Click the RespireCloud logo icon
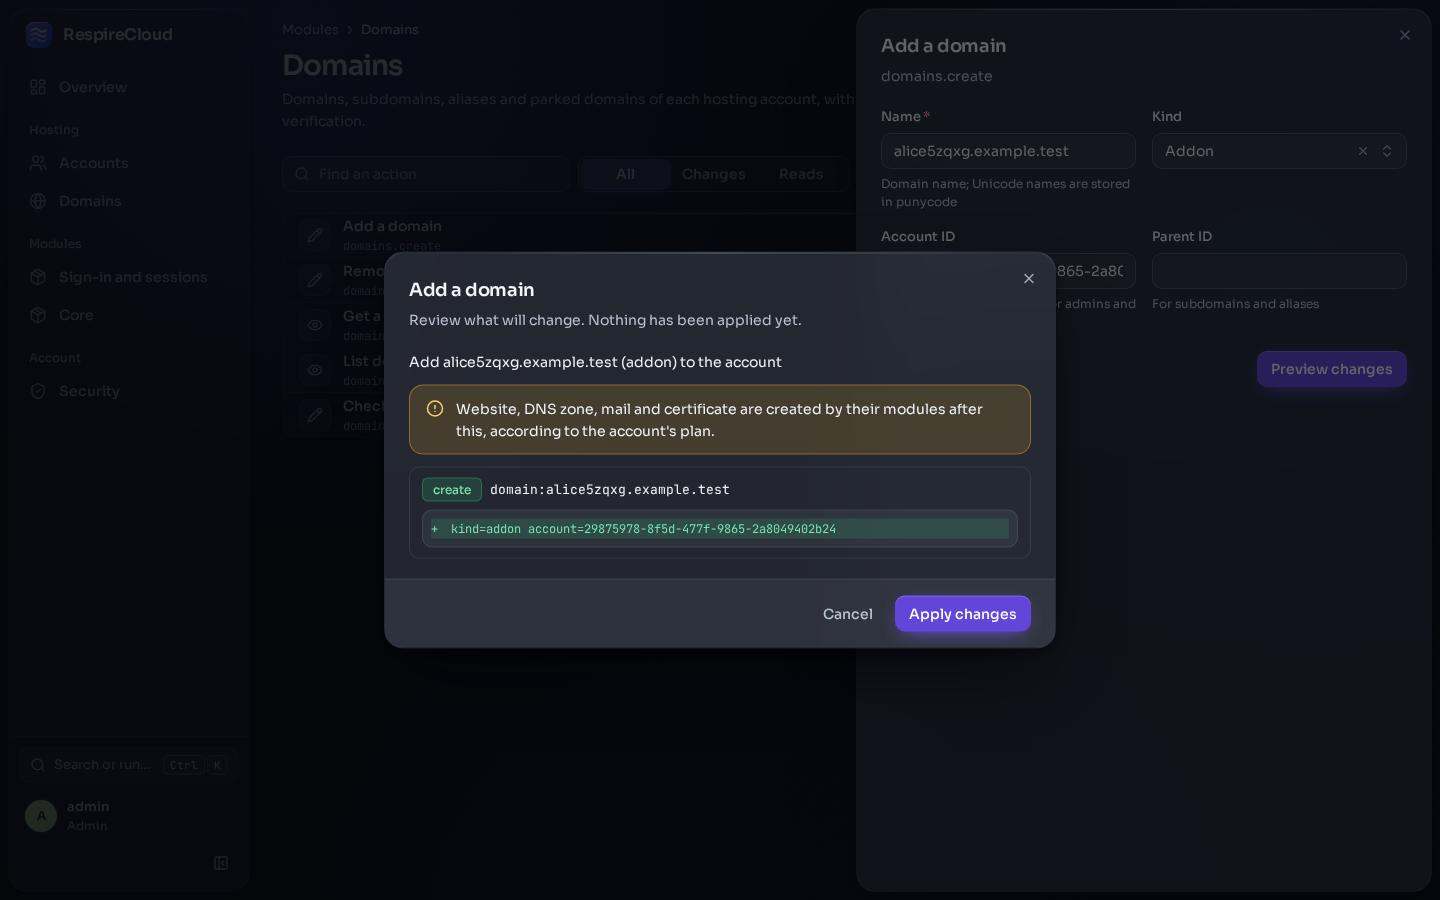The width and height of the screenshot is (1440, 900). pyautogui.click(x=39, y=35)
